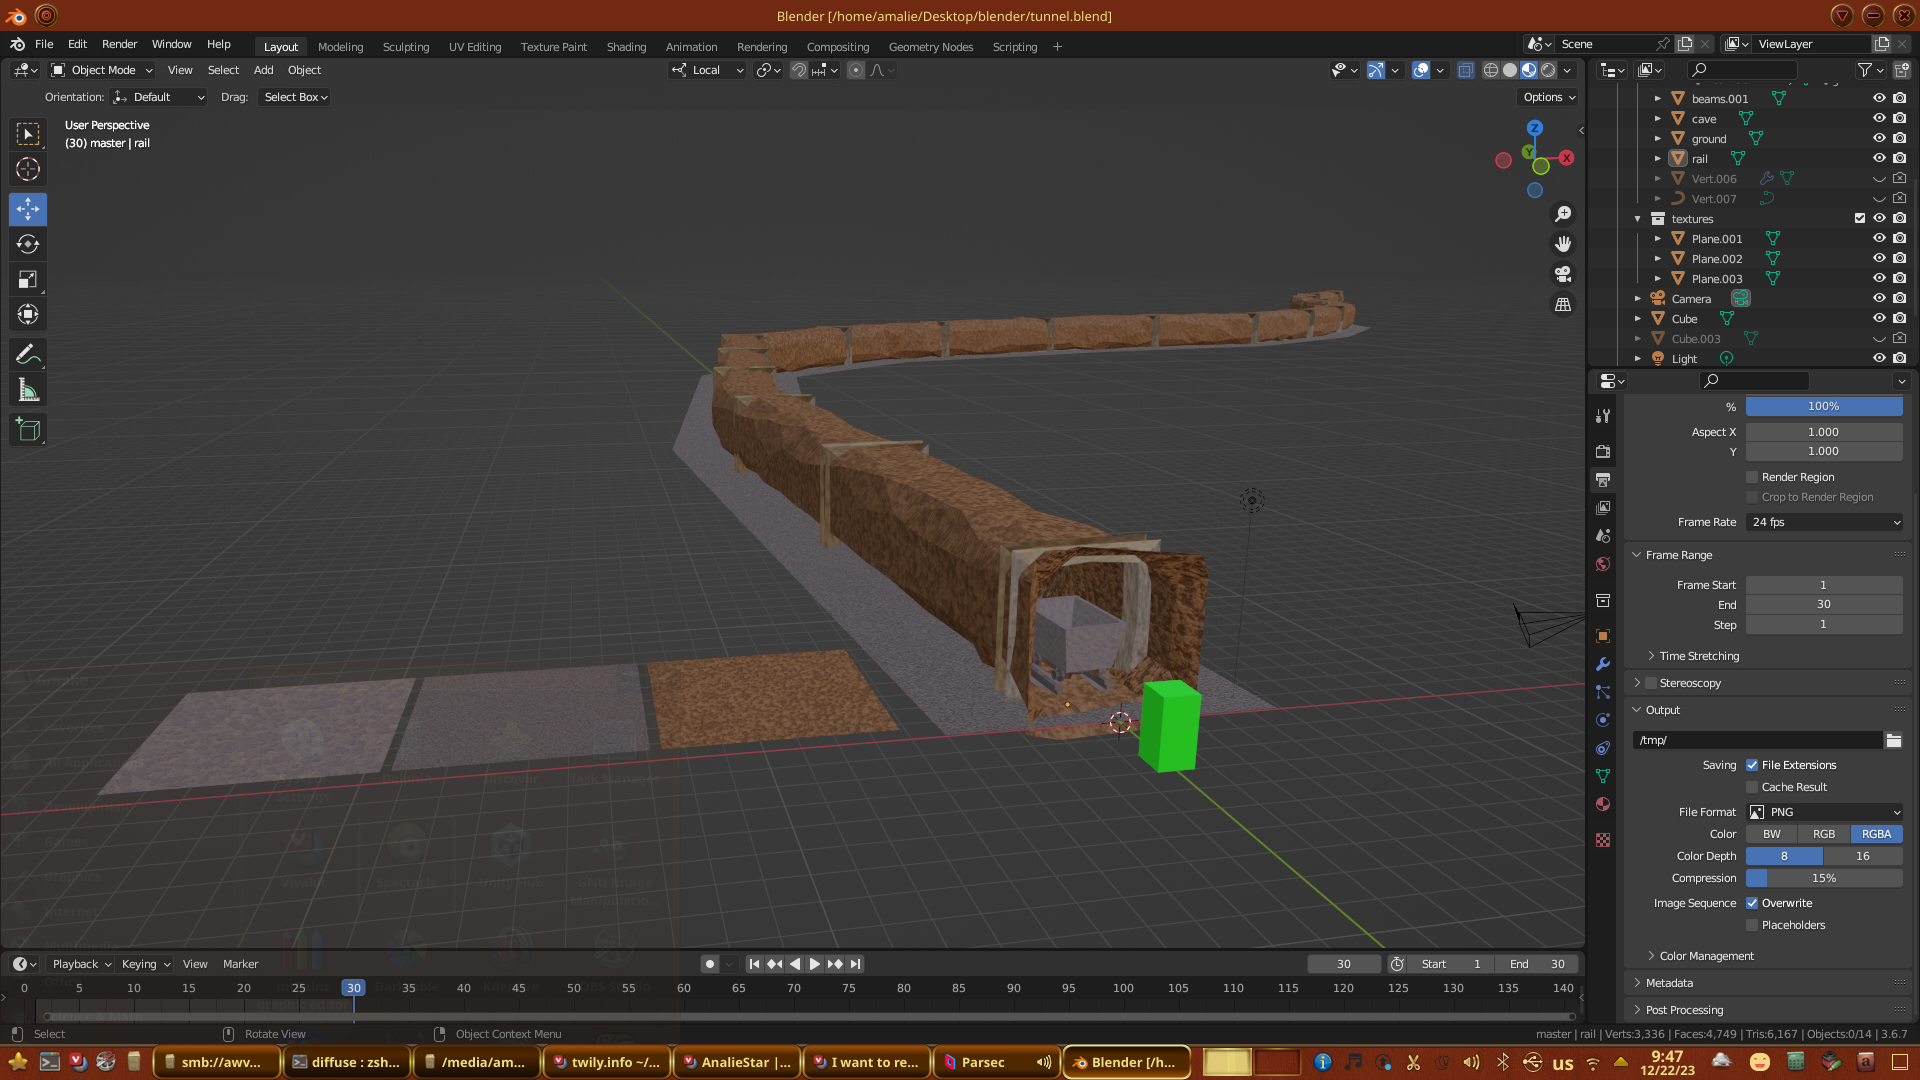Select the Rotate tool in the left toolbar

coord(28,244)
